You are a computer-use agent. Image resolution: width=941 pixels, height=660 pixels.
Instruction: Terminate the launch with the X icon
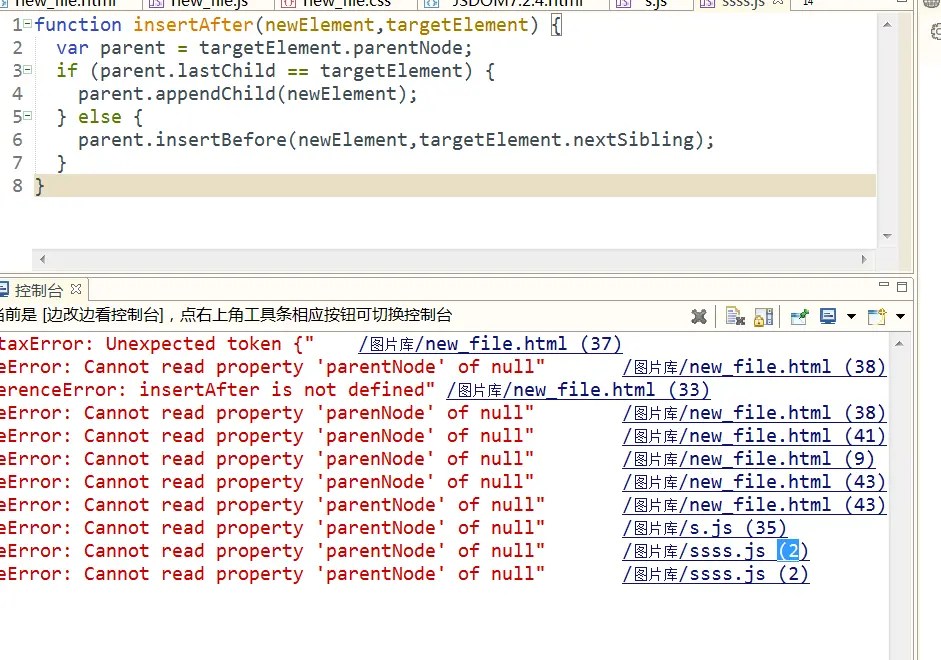click(x=700, y=316)
